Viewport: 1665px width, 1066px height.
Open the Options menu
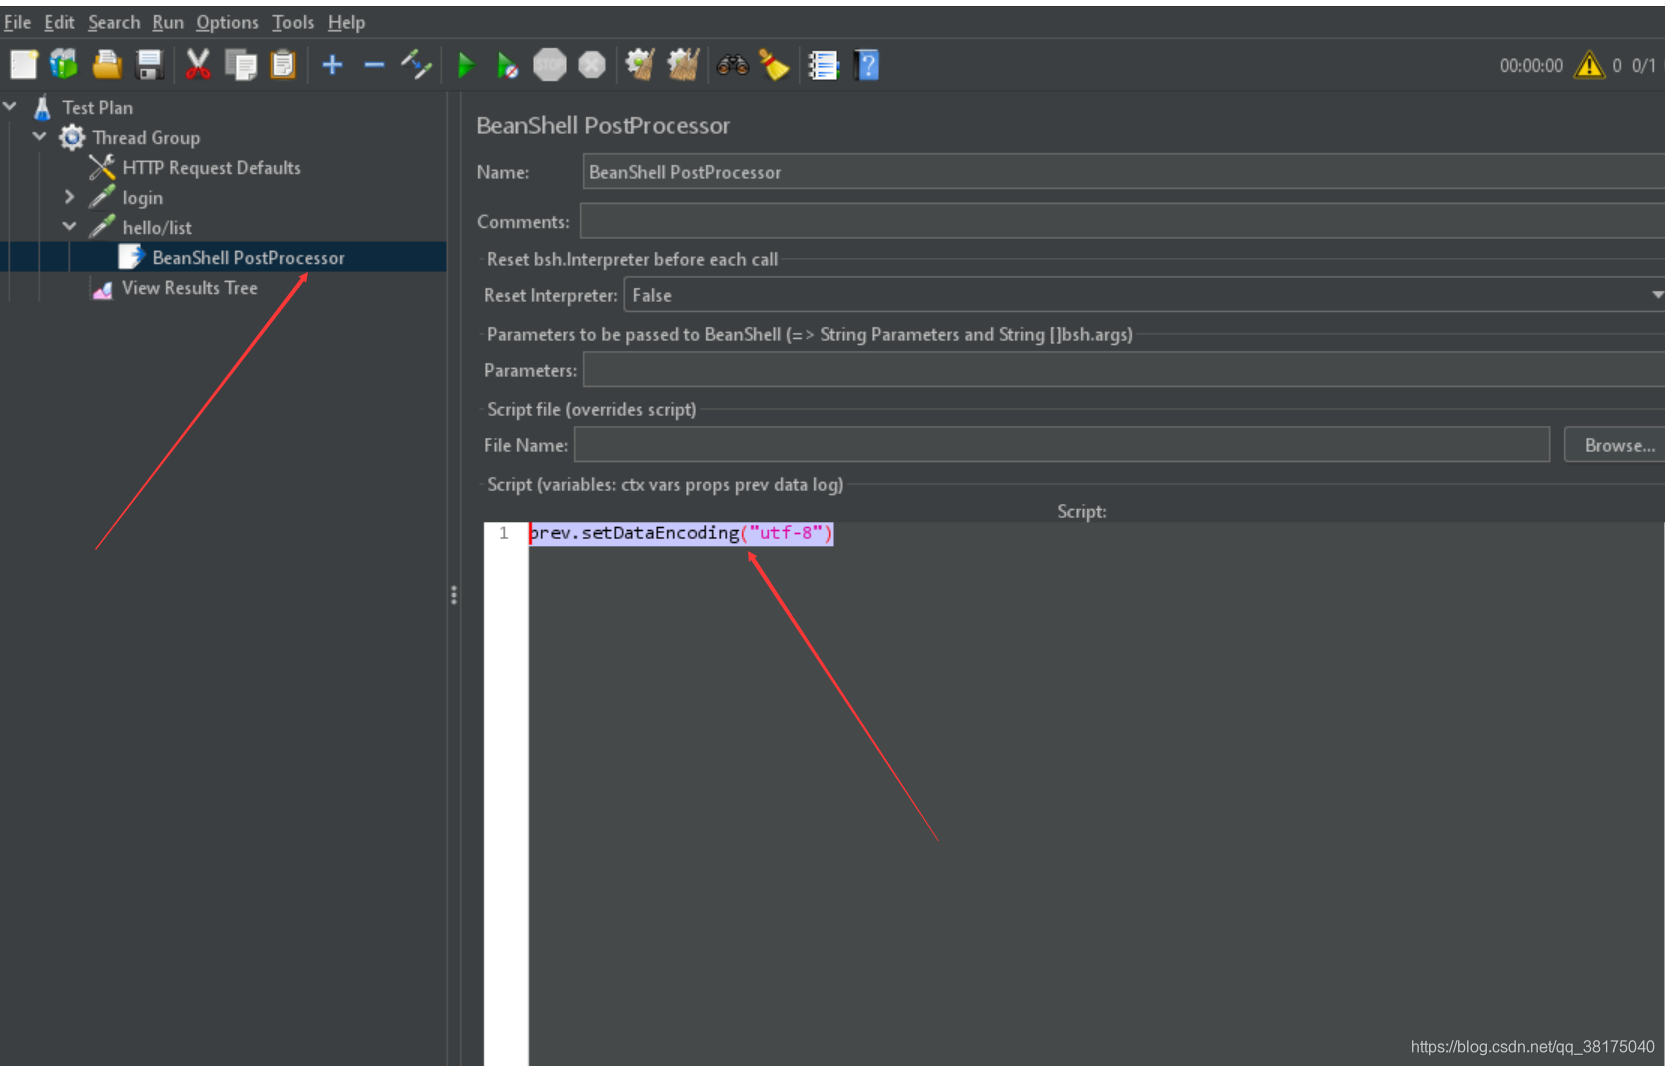tap(227, 22)
